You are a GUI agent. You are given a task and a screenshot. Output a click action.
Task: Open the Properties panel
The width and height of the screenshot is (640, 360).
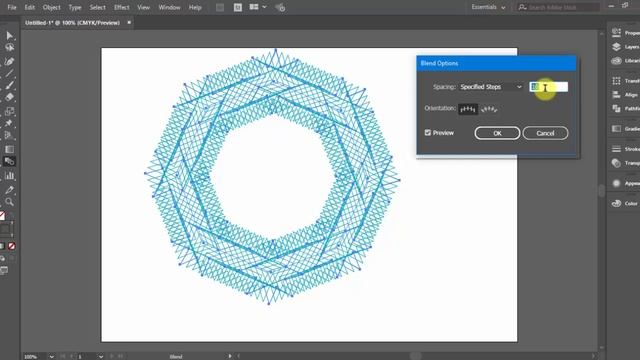point(625,33)
